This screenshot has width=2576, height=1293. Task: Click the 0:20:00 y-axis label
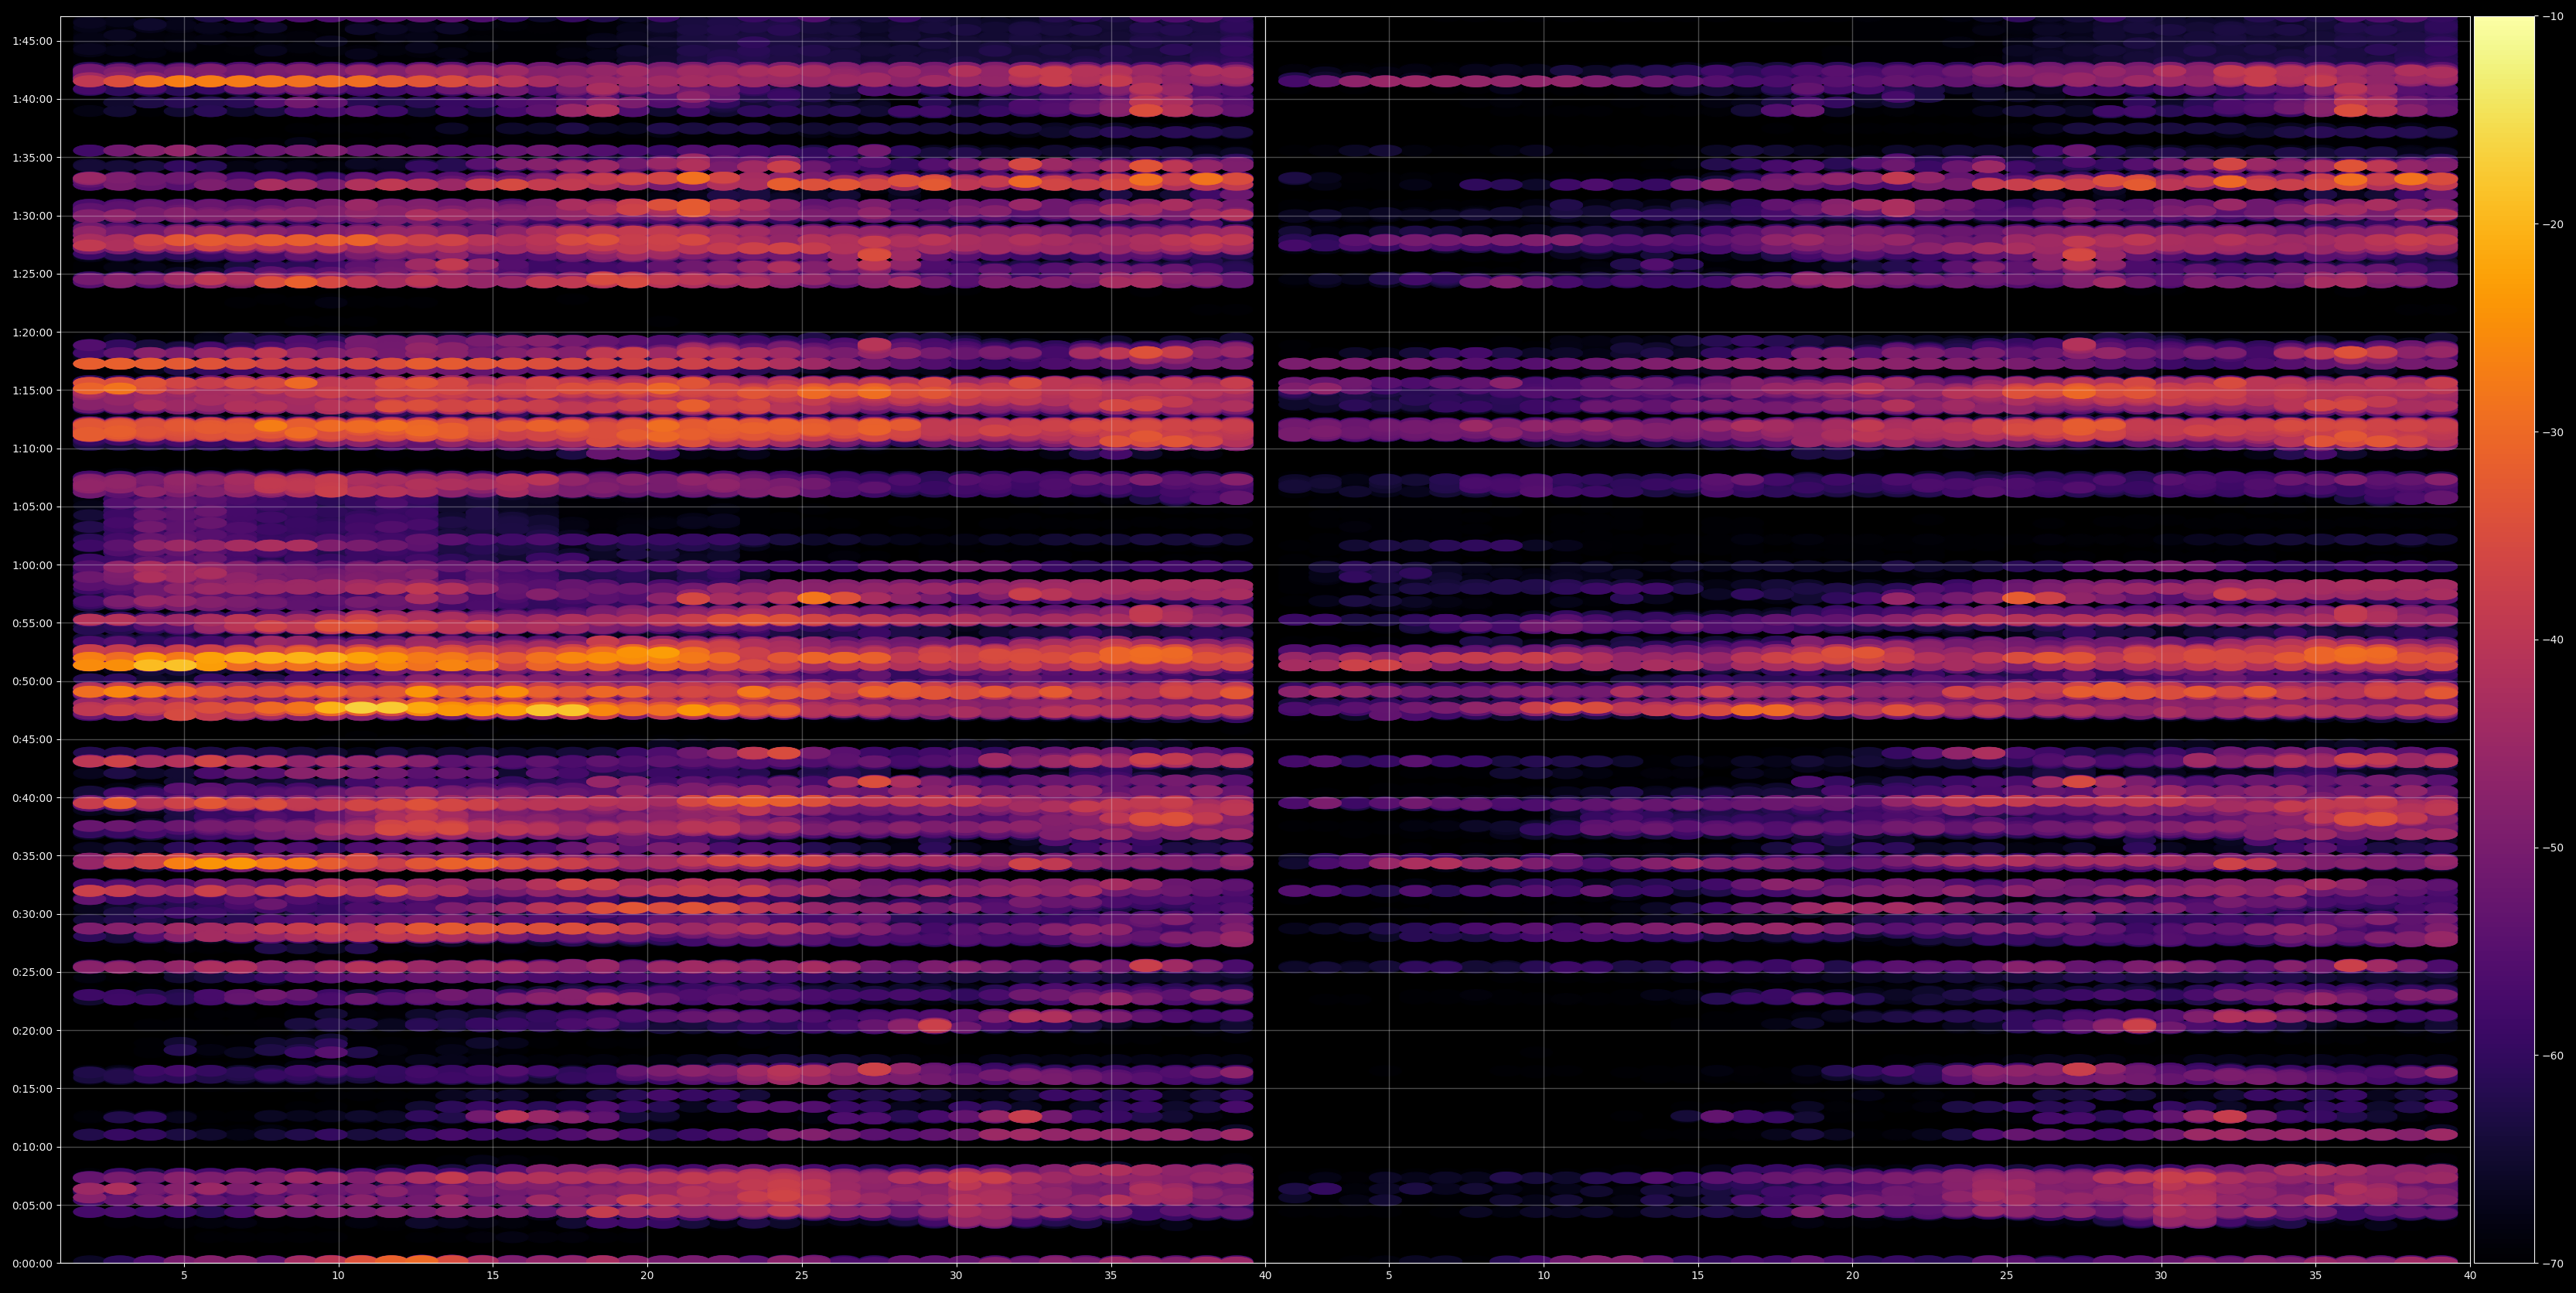(x=32, y=1030)
